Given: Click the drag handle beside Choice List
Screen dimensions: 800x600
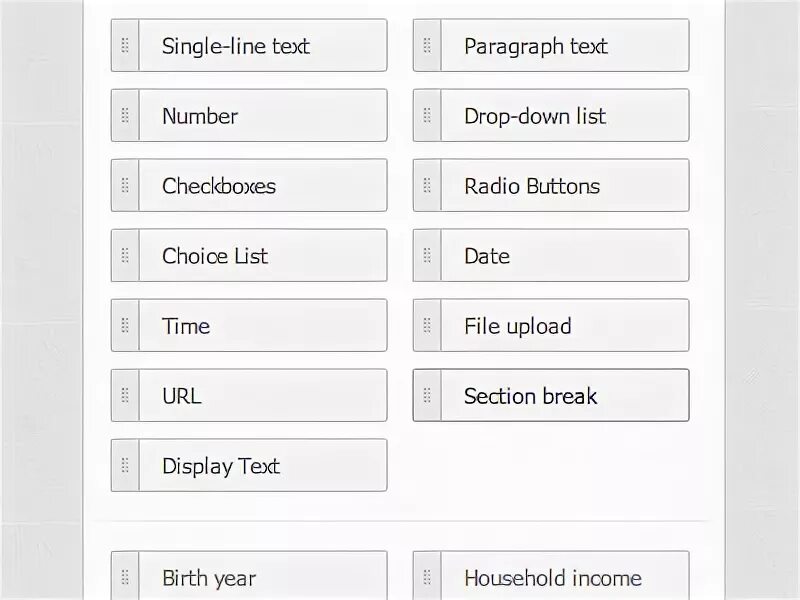Looking at the screenshot, I should 125,256.
